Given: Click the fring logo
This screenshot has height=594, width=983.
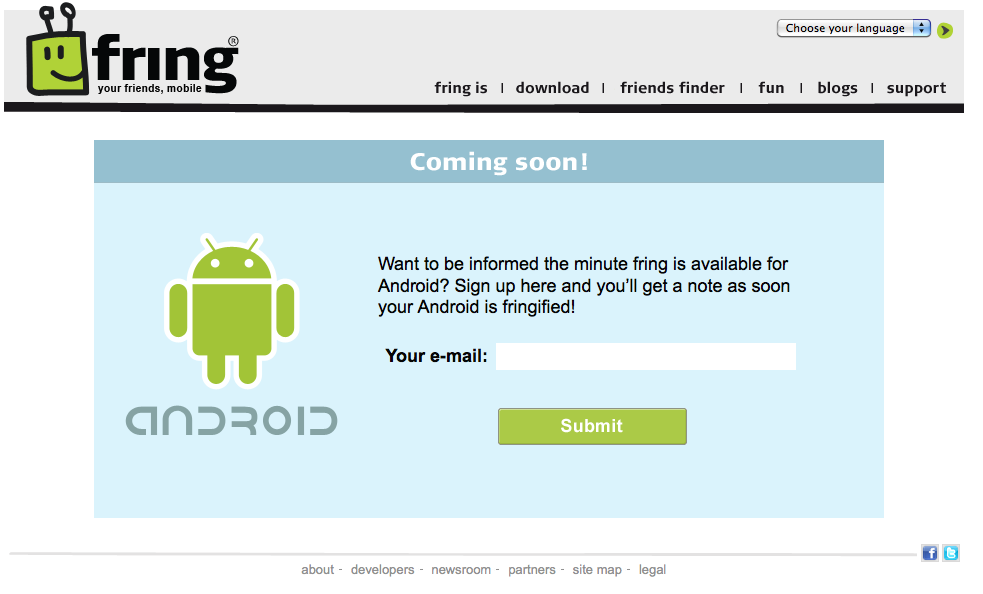Looking at the screenshot, I should (132, 51).
